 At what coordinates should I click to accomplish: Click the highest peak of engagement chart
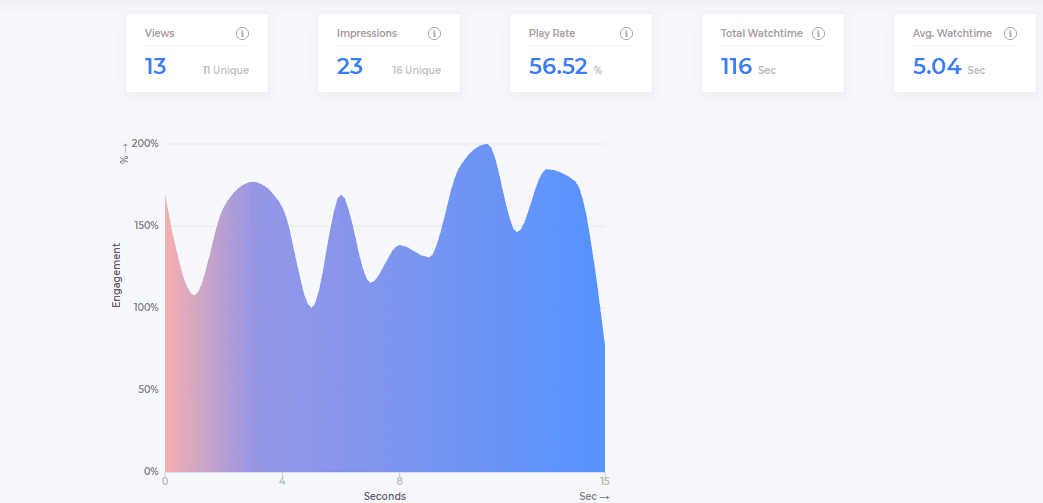486,146
